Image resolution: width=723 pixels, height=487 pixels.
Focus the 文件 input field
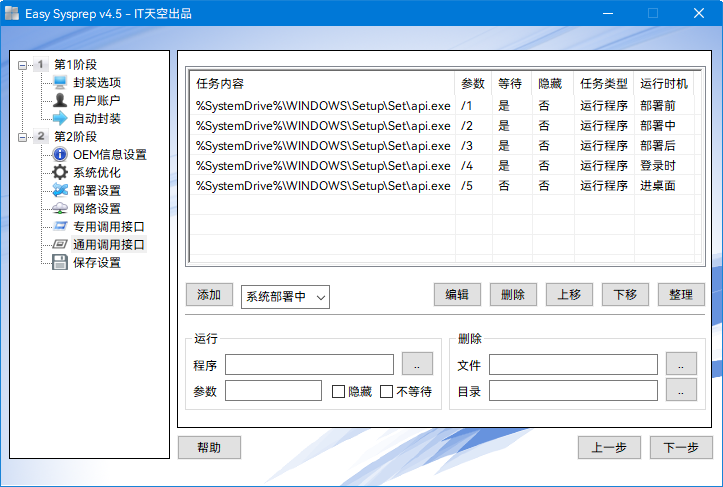click(573, 365)
